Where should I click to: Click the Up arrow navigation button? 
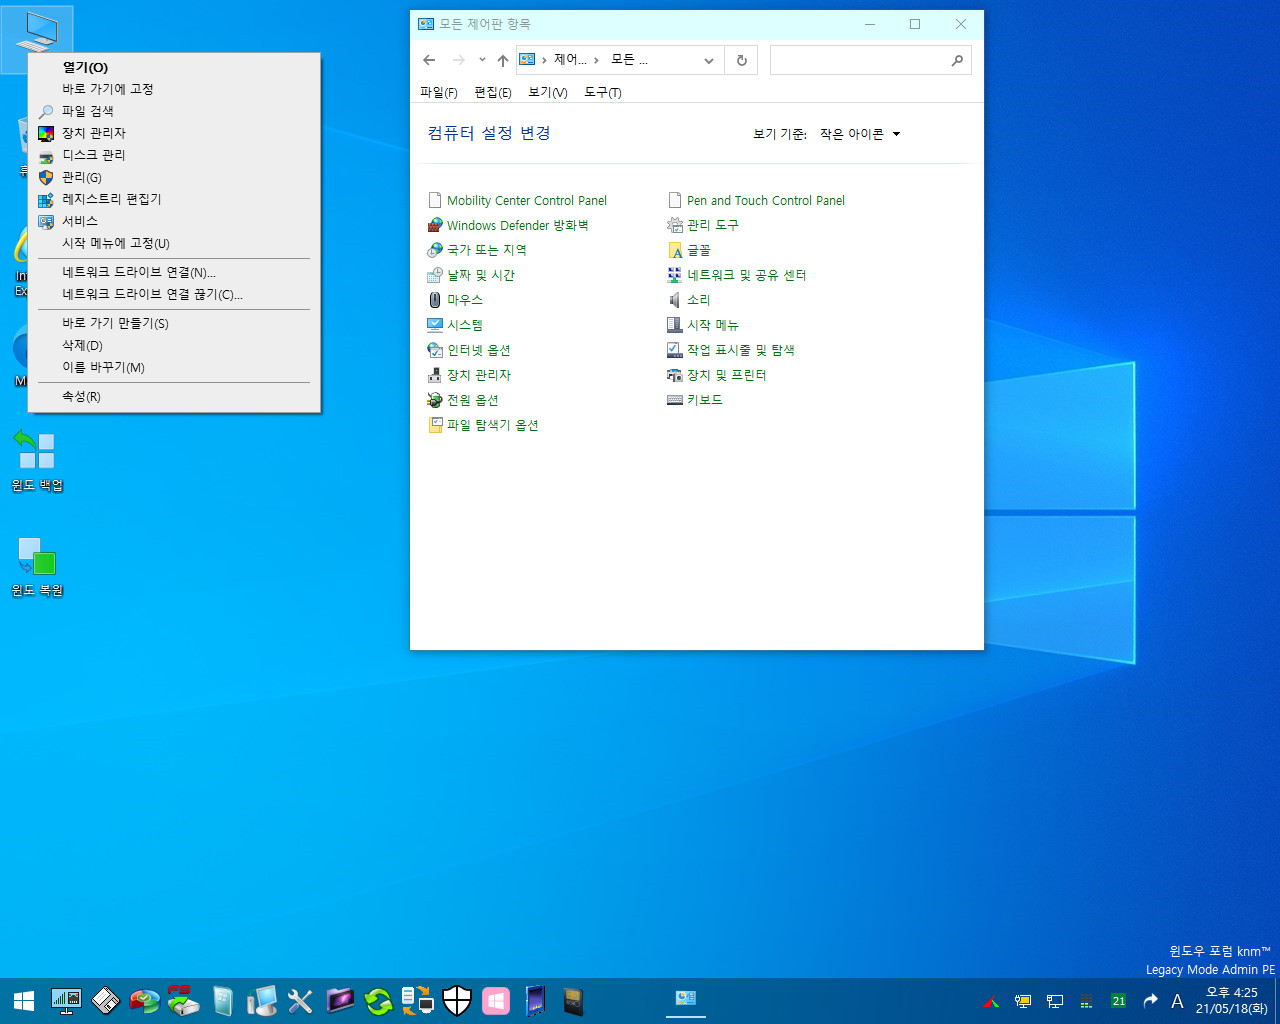[503, 60]
